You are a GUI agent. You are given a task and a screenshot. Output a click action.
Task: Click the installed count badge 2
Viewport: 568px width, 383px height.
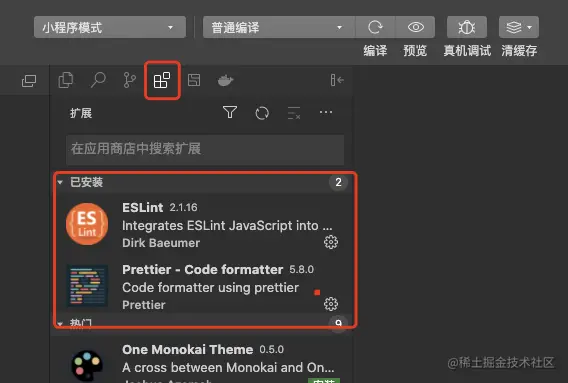(x=338, y=182)
